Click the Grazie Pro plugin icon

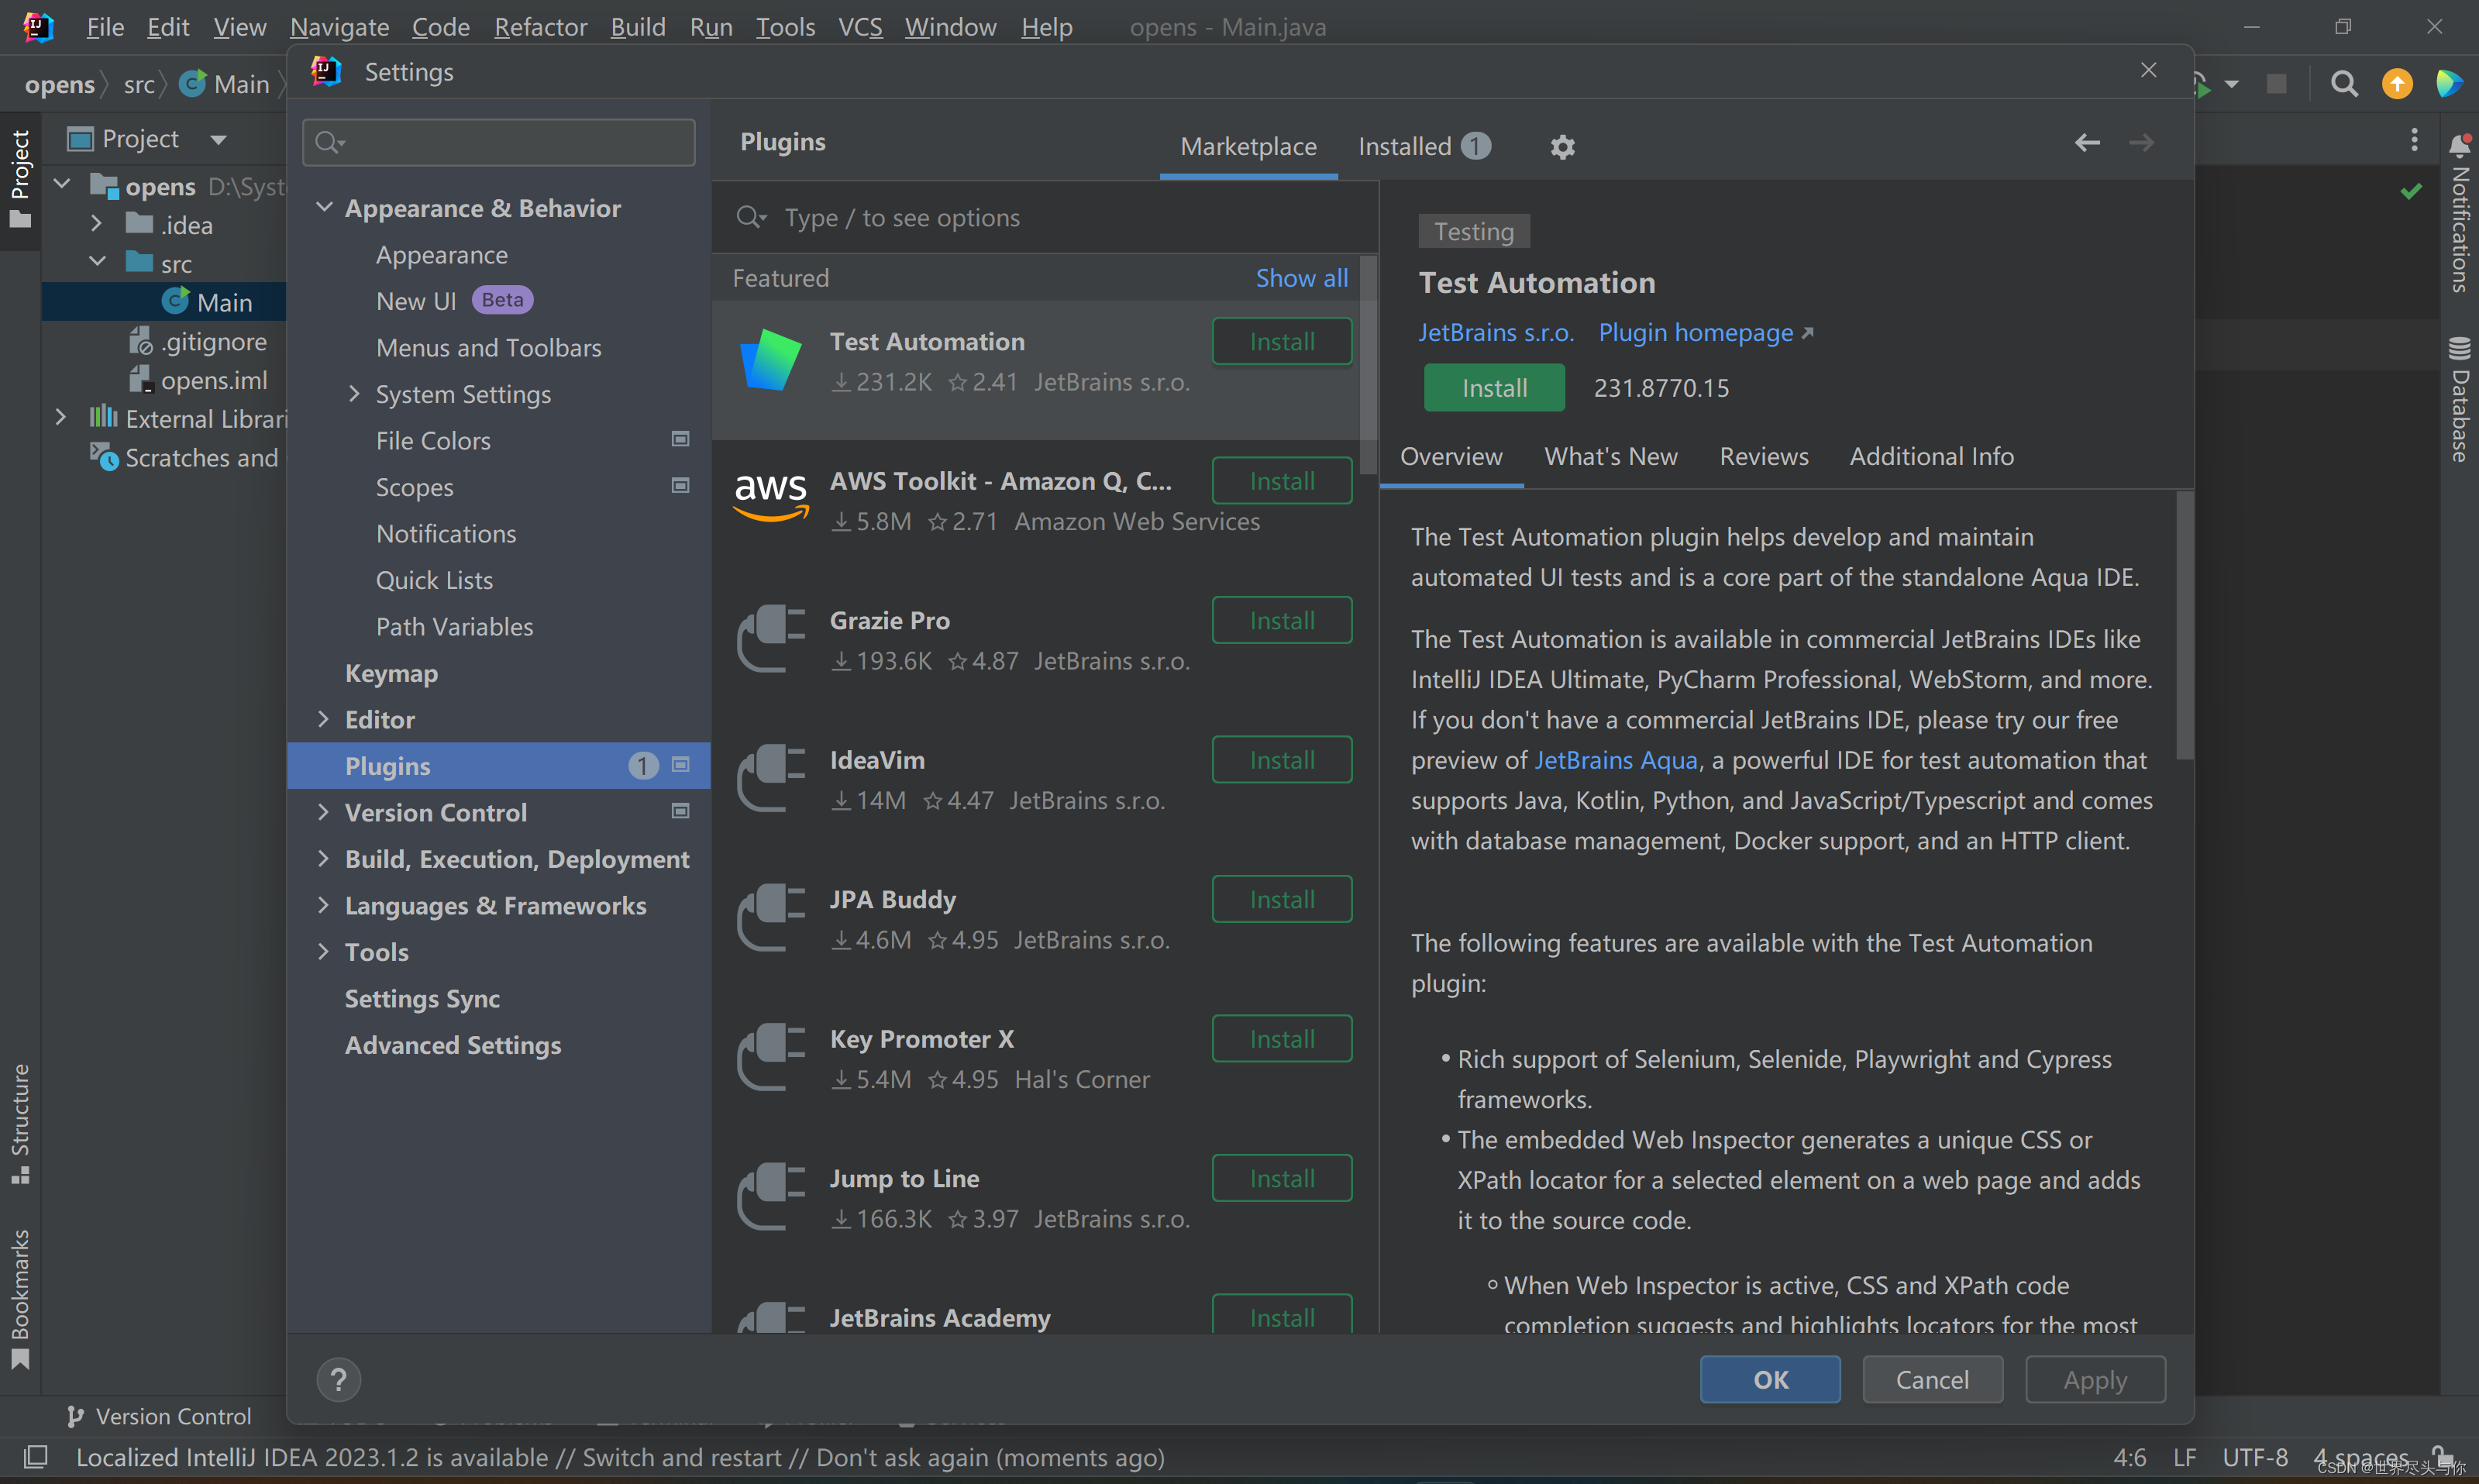(770, 639)
